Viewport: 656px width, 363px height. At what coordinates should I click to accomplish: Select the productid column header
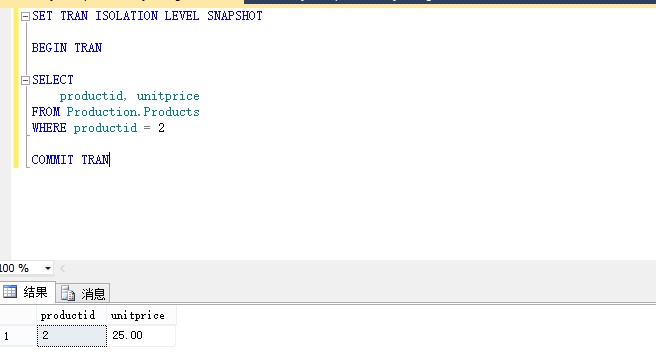[x=72, y=315]
